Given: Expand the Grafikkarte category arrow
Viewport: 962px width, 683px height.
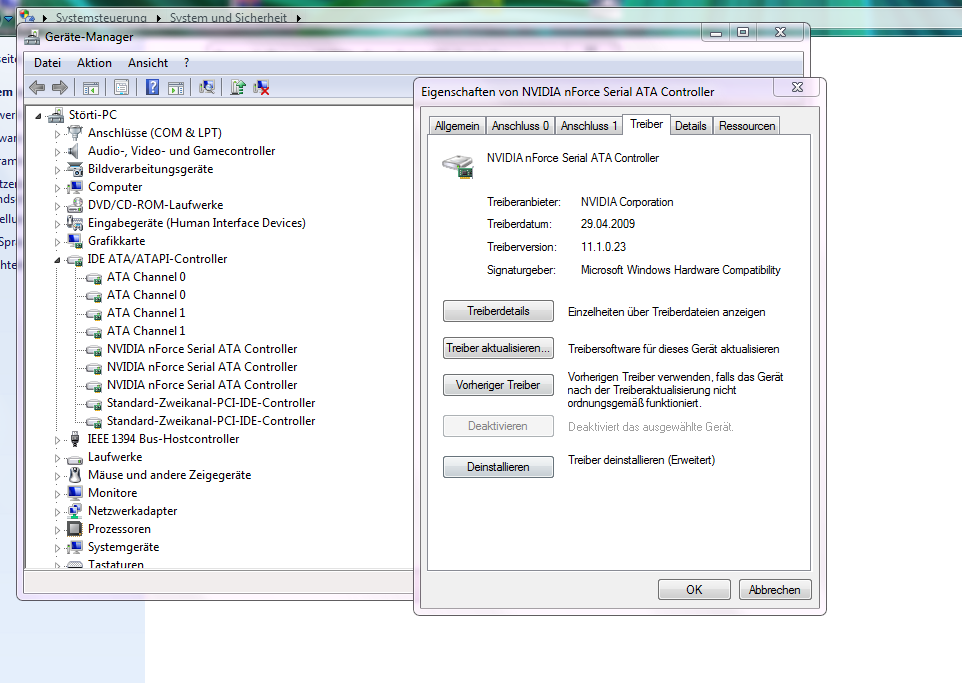Looking at the screenshot, I should (x=57, y=242).
